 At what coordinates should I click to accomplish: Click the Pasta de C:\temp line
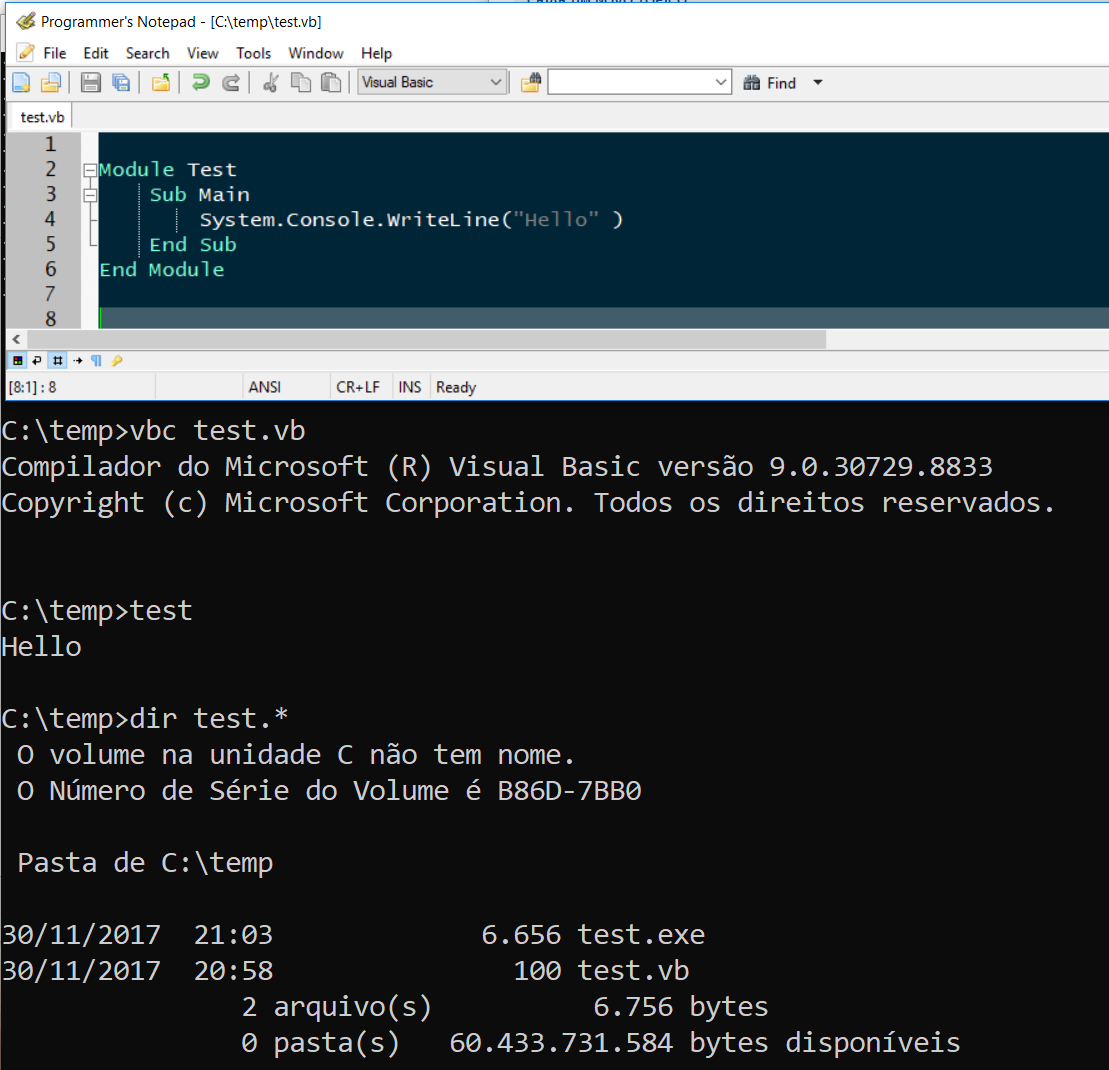[145, 863]
